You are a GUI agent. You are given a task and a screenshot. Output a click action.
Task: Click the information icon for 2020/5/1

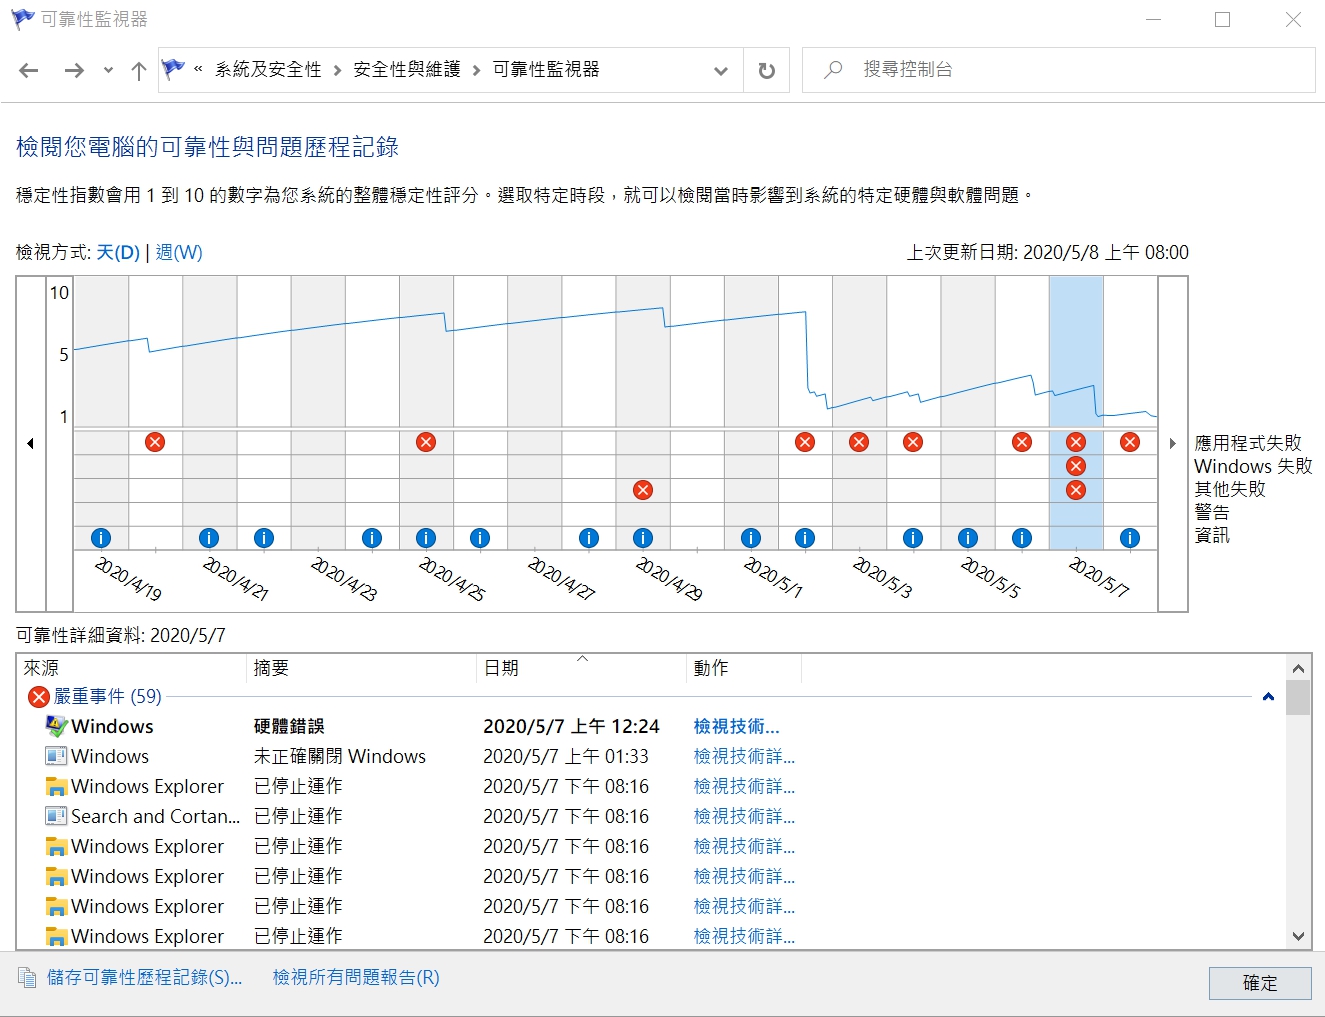(751, 538)
